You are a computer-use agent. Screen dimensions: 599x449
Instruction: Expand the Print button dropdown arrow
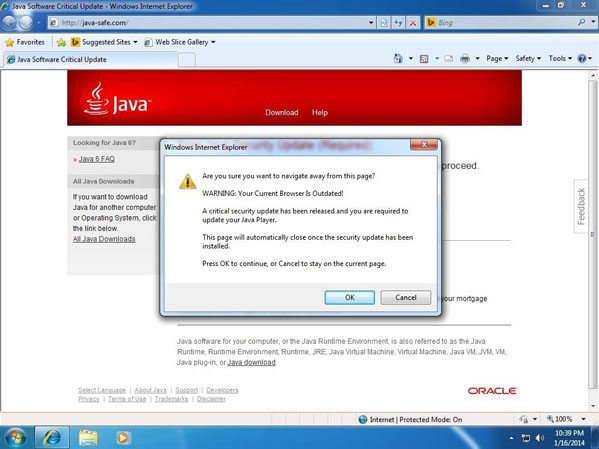(477, 59)
